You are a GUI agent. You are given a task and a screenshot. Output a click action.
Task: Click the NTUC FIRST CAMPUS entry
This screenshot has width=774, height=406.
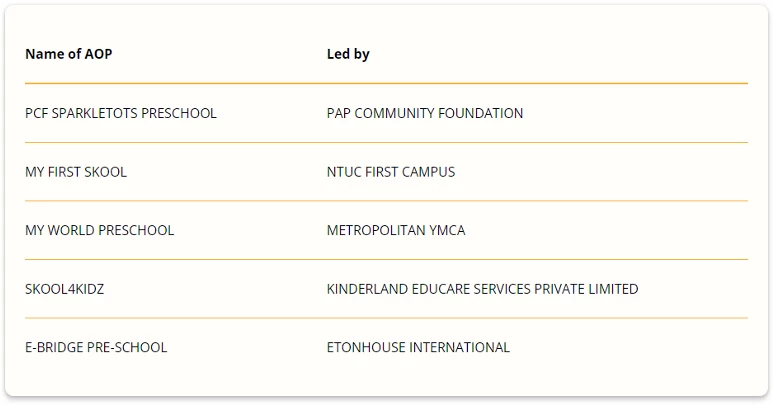click(x=391, y=172)
